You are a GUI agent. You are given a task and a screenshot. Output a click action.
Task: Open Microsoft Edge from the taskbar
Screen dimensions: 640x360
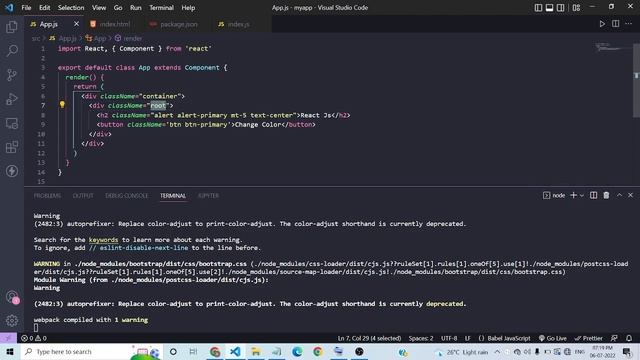(297, 351)
